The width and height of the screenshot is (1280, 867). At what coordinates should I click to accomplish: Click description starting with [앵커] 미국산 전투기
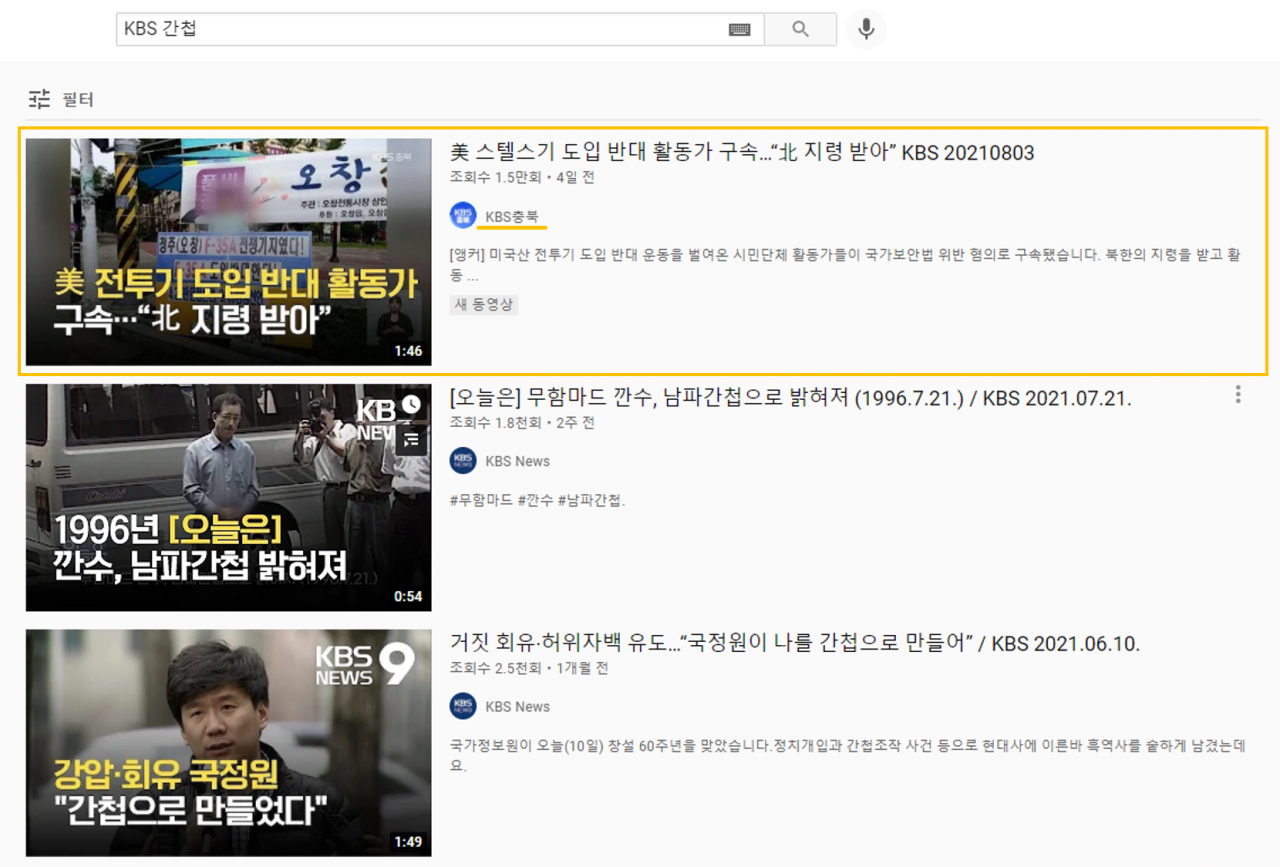point(846,265)
